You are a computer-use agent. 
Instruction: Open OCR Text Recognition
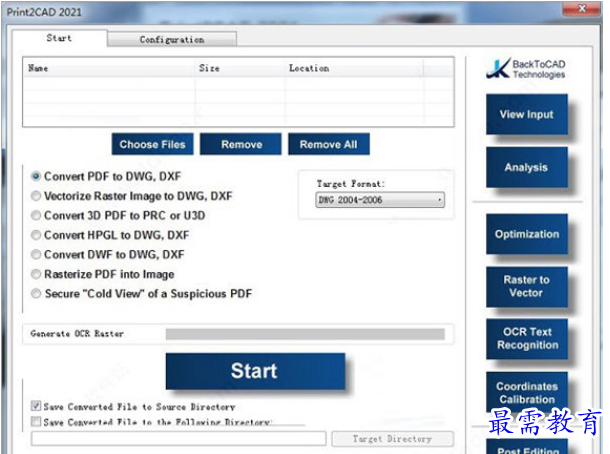click(x=527, y=338)
